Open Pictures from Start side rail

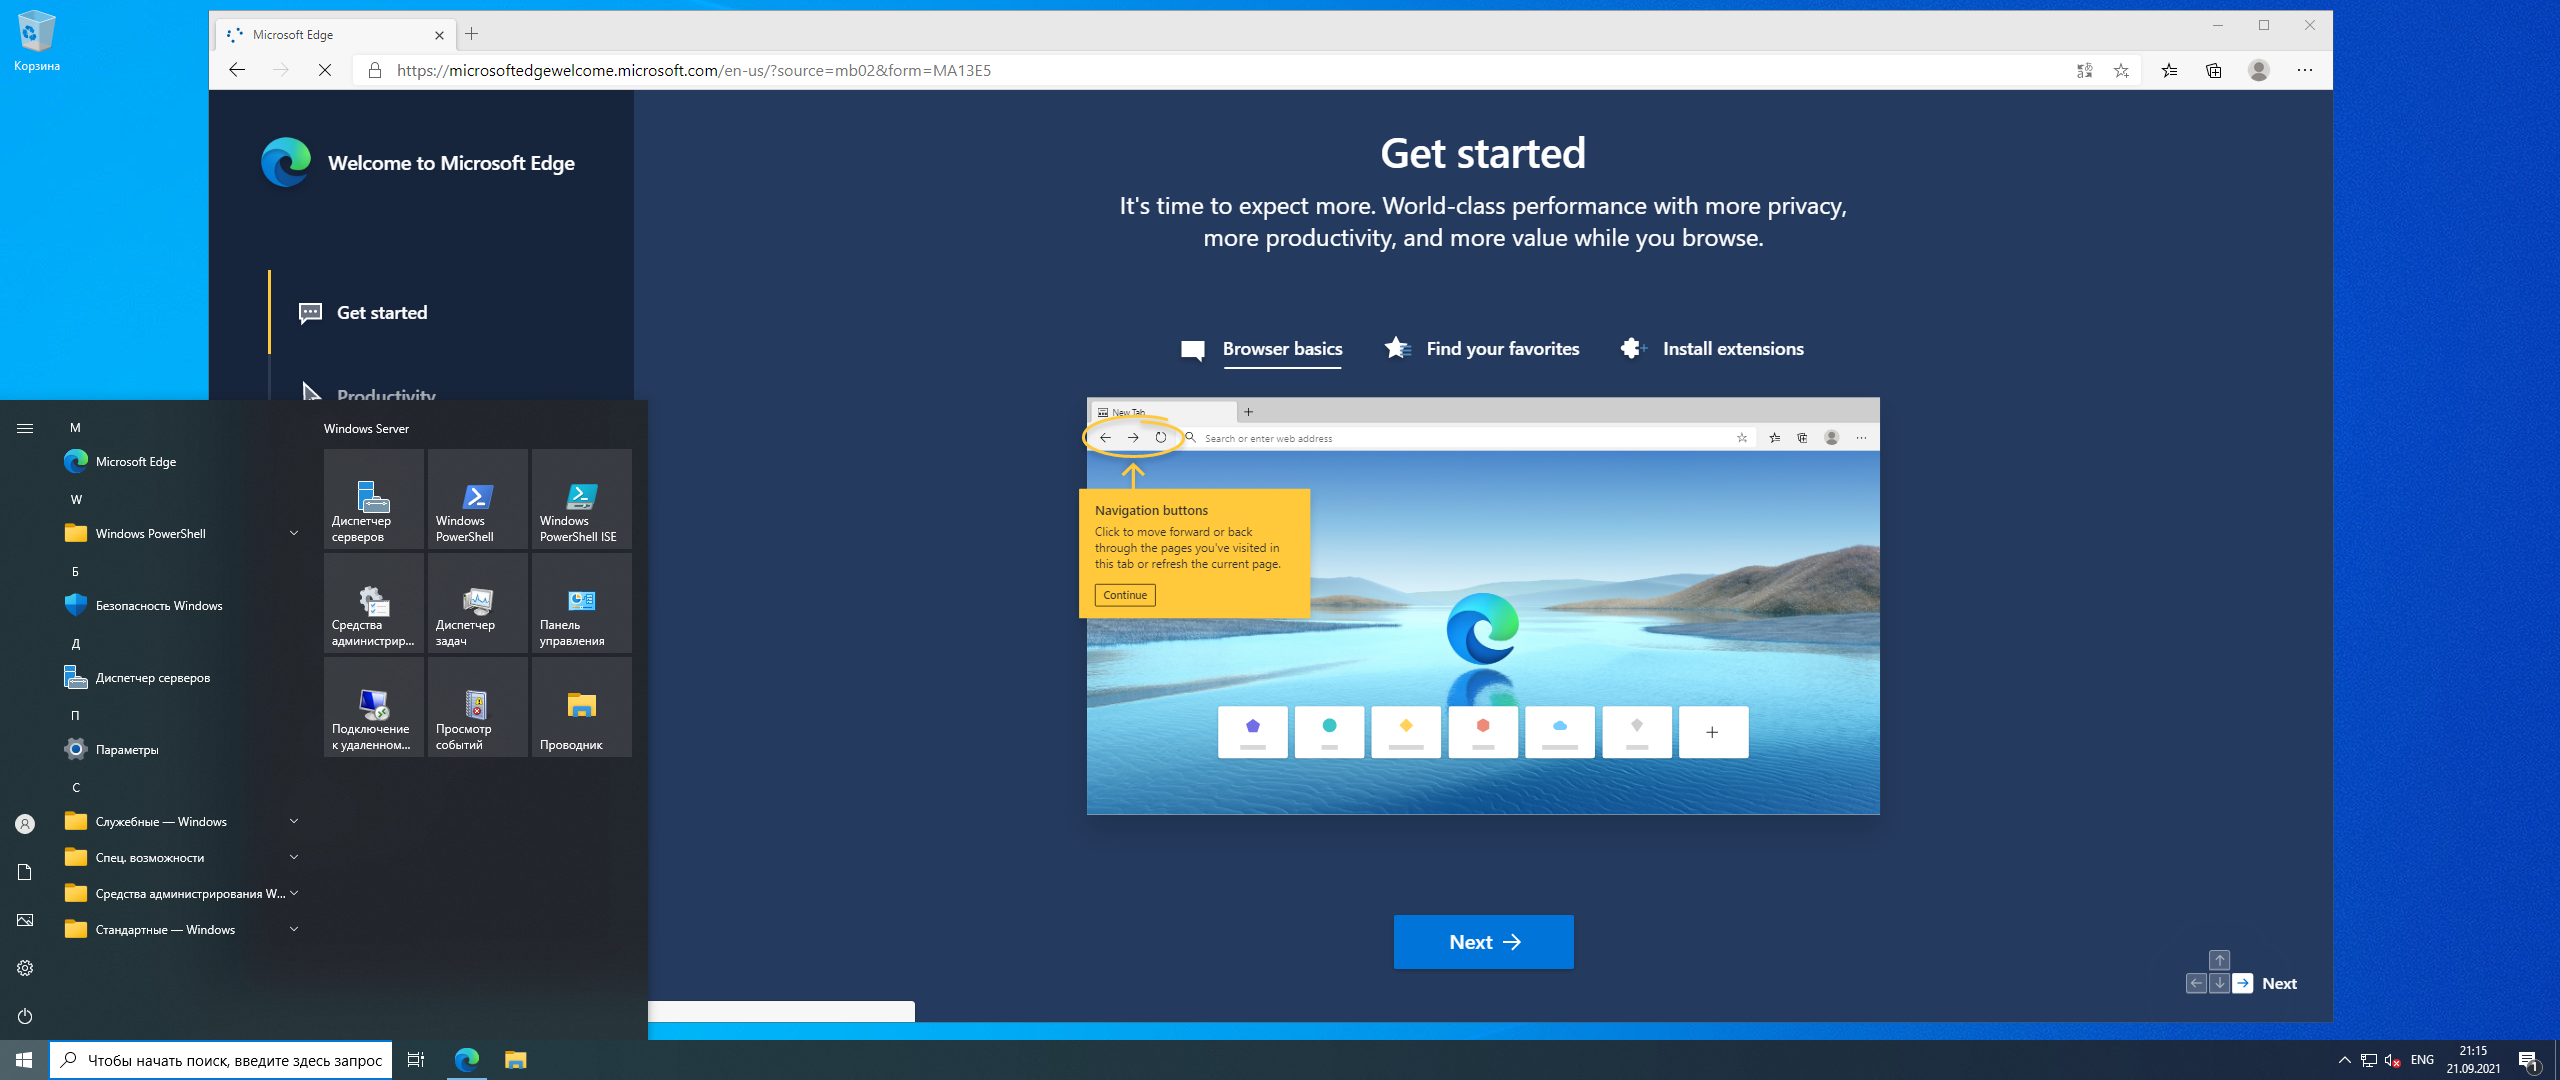25,920
